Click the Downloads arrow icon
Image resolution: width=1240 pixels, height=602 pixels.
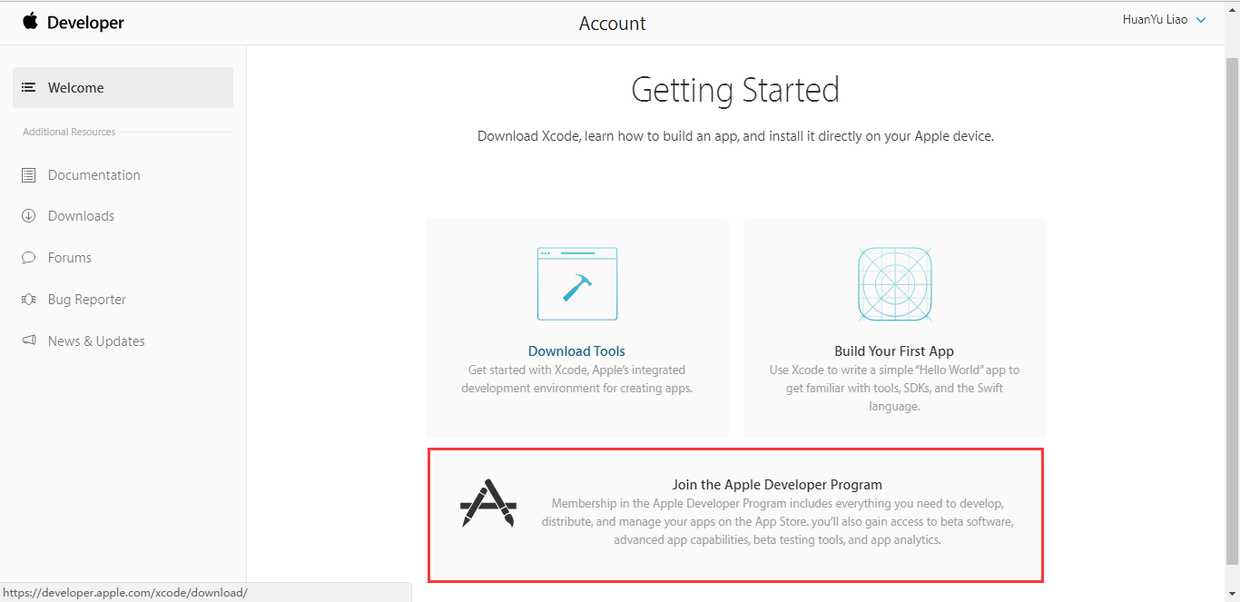pyautogui.click(x=28, y=216)
